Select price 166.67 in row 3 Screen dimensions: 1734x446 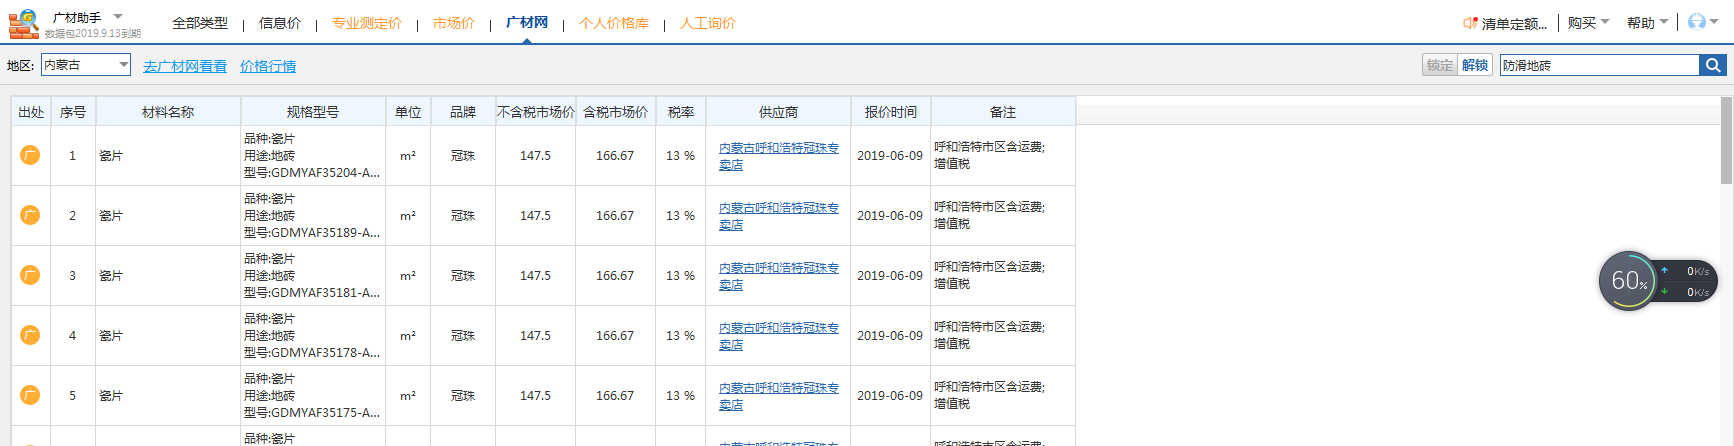pos(615,276)
